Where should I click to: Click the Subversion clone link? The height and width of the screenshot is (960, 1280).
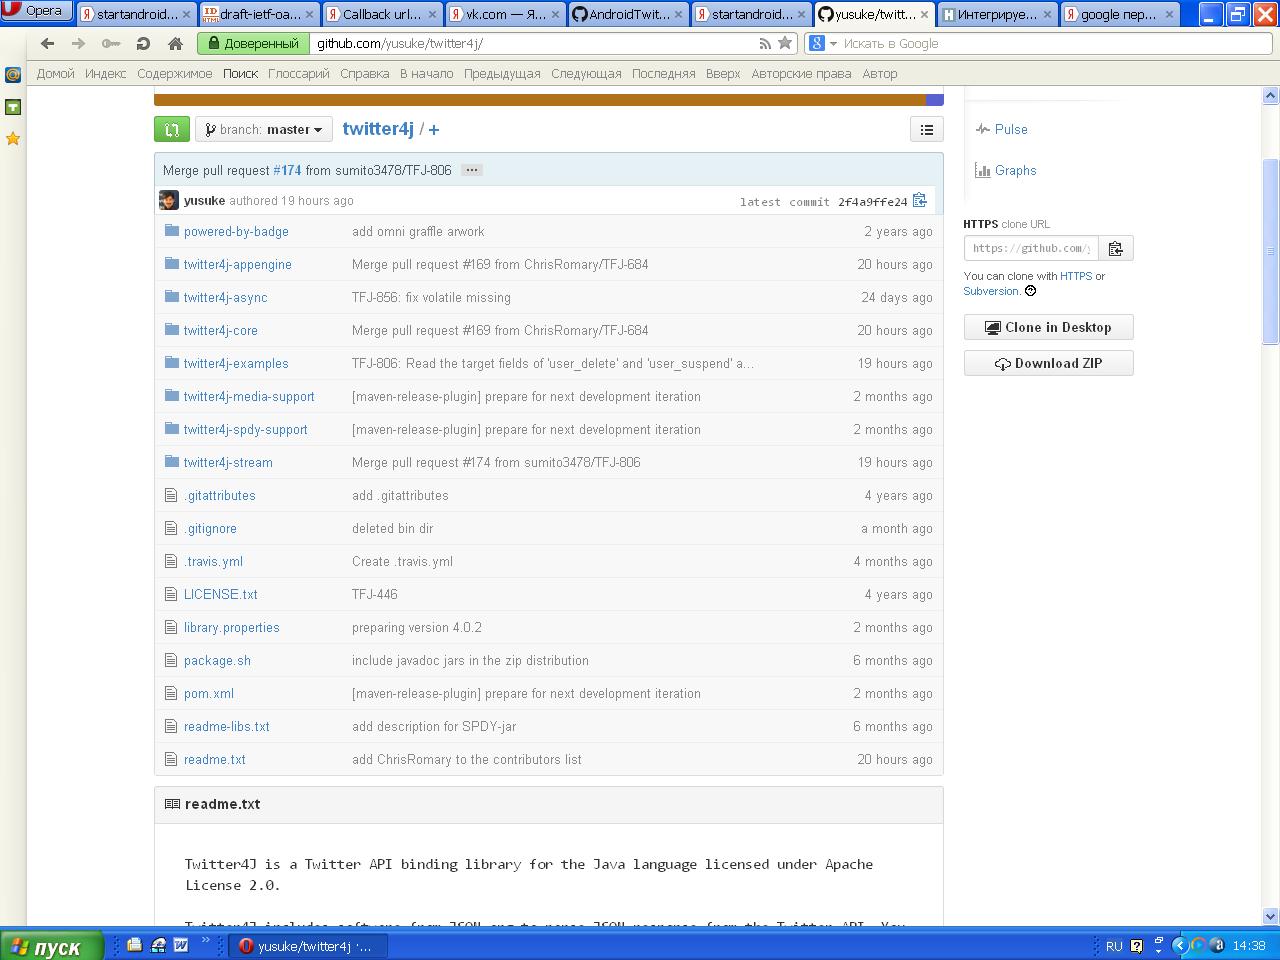pyautogui.click(x=991, y=291)
